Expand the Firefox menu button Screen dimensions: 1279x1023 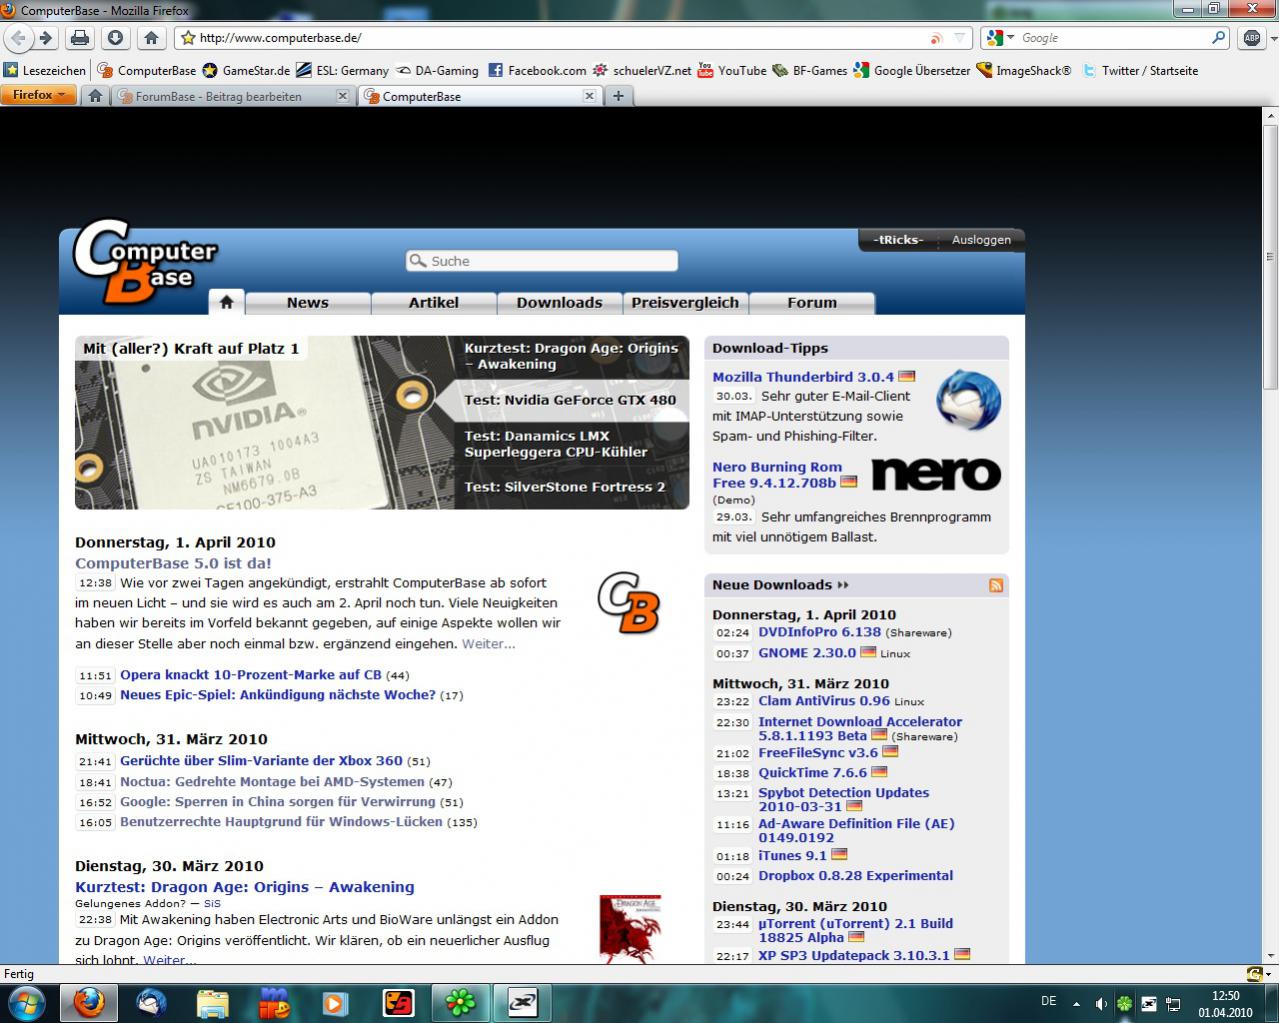37,95
